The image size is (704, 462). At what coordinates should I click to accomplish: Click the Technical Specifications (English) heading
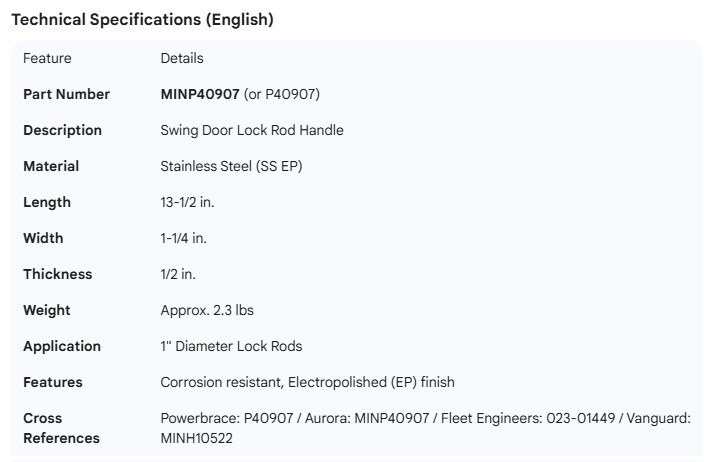[x=141, y=19]
